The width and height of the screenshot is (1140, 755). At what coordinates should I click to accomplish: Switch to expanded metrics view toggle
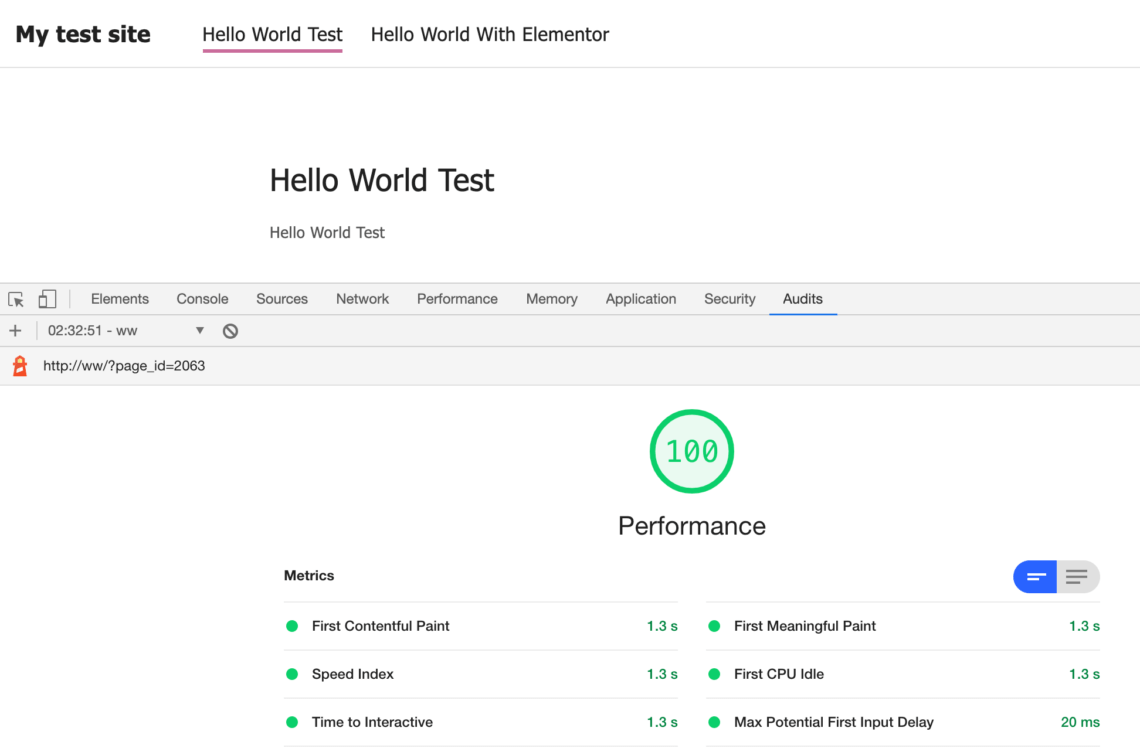pyautogui.click(x=1077, y=577)
